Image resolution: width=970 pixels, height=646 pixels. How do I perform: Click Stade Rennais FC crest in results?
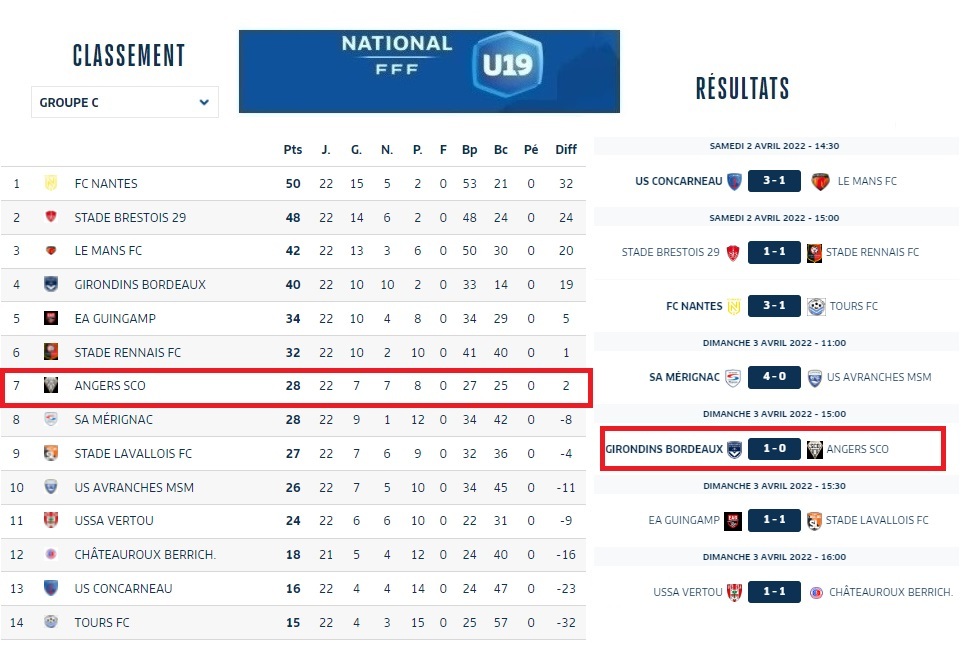[815, 252]
